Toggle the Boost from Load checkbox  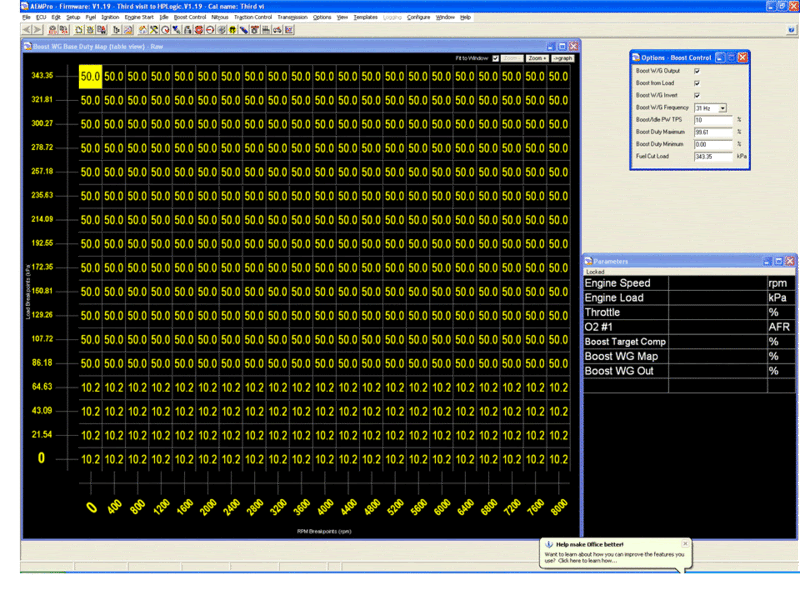coord(697,83)
